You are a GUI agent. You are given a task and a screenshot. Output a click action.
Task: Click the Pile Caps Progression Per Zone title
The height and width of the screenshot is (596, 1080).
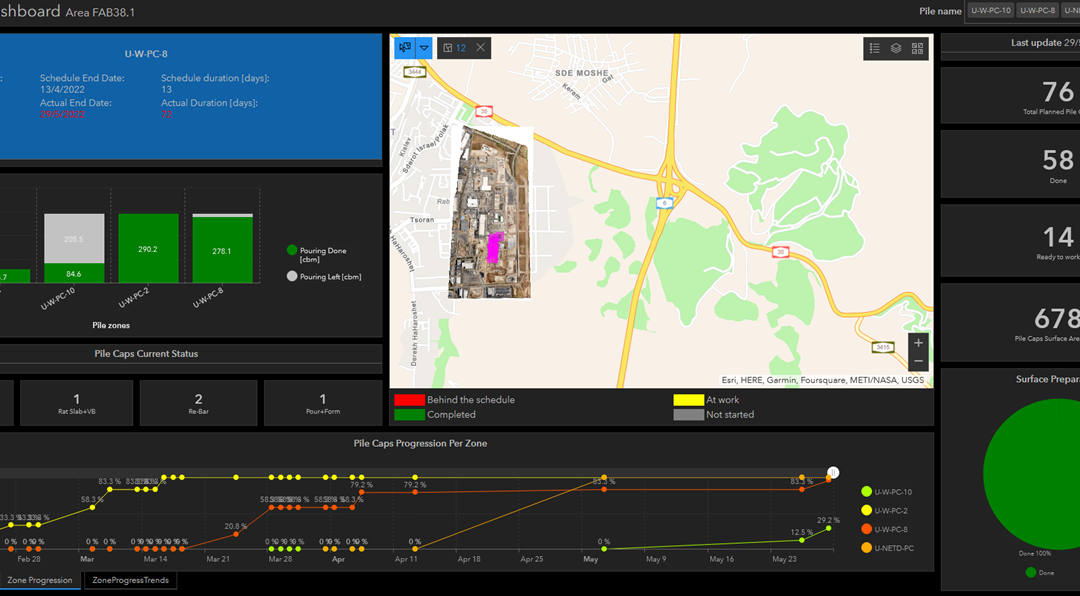(420, 444)
